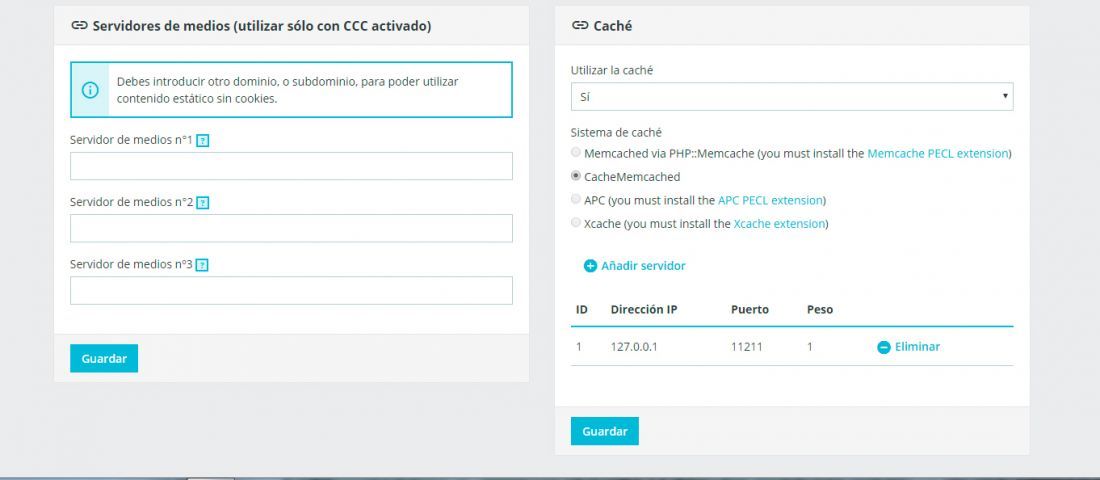Click the Dirección IP column header
This screenshot has height=480, width=1100.
(x=644, y=309)
